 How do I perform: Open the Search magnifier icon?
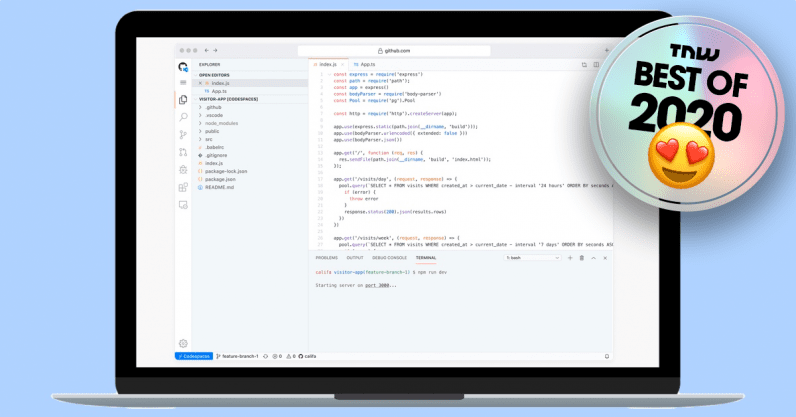[x=183, y=117]
